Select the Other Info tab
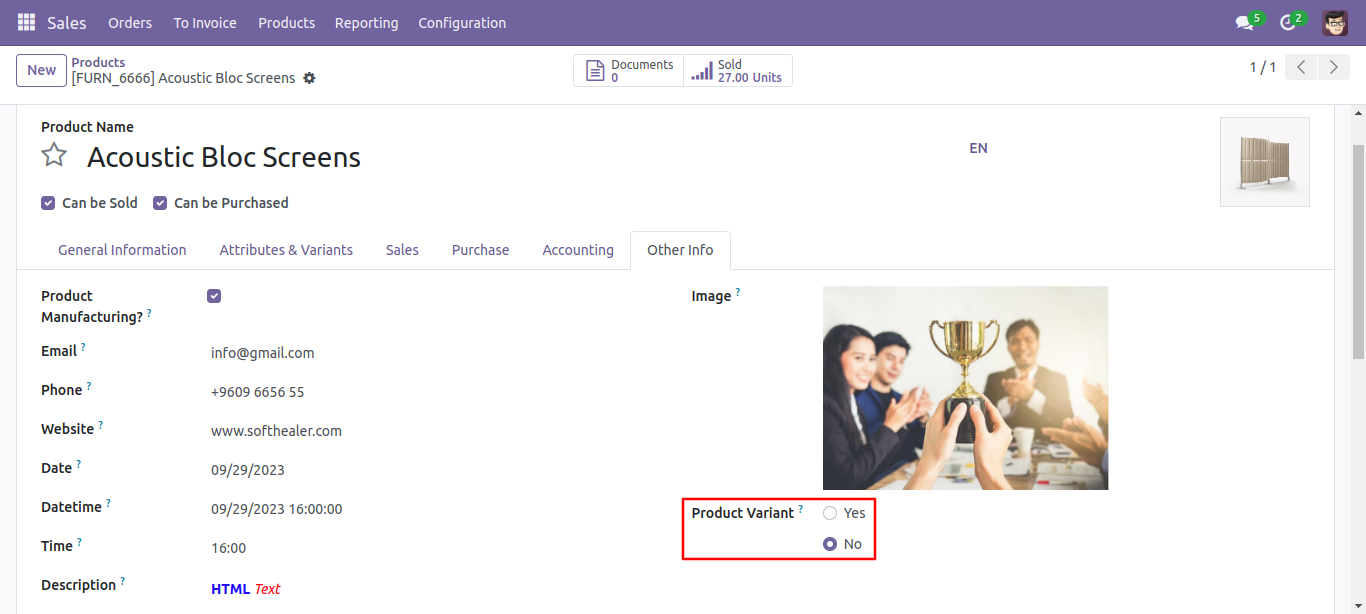This screenshot has width=1366, height=614. 680,250
